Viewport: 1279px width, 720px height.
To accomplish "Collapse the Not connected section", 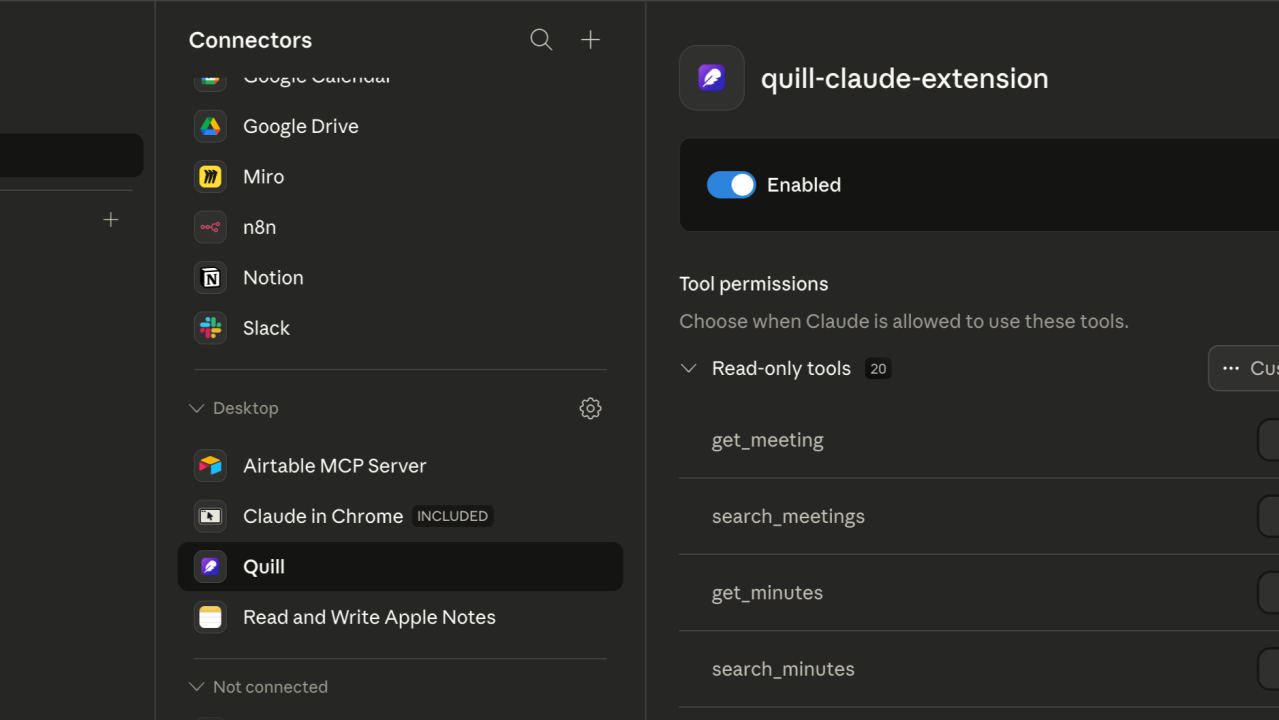I will (258, 687).
